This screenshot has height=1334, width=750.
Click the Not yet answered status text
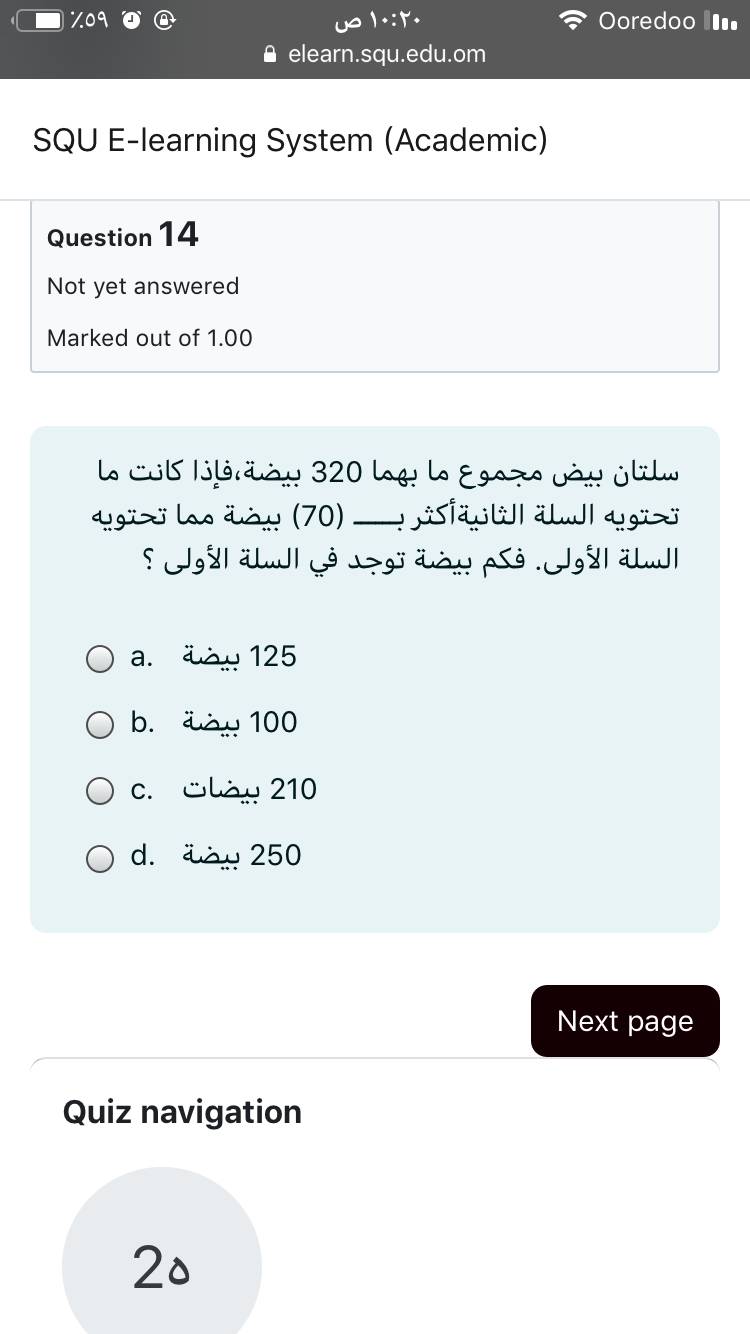click(143, 286)
